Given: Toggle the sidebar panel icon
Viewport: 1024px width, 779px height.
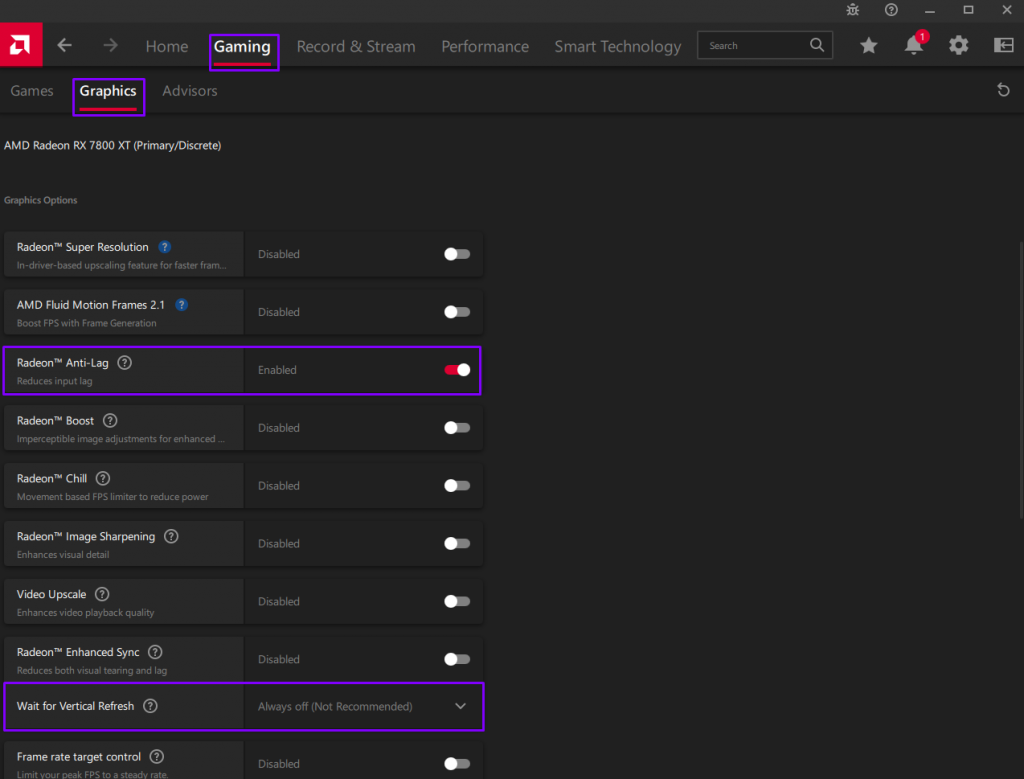Looking at the screenshot, I should click(1003, 45).
